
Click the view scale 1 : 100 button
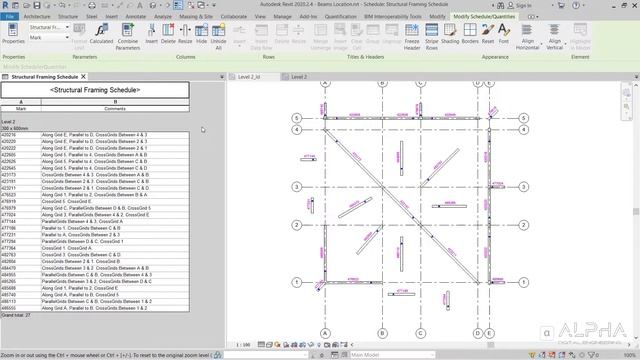coord(243,345)
